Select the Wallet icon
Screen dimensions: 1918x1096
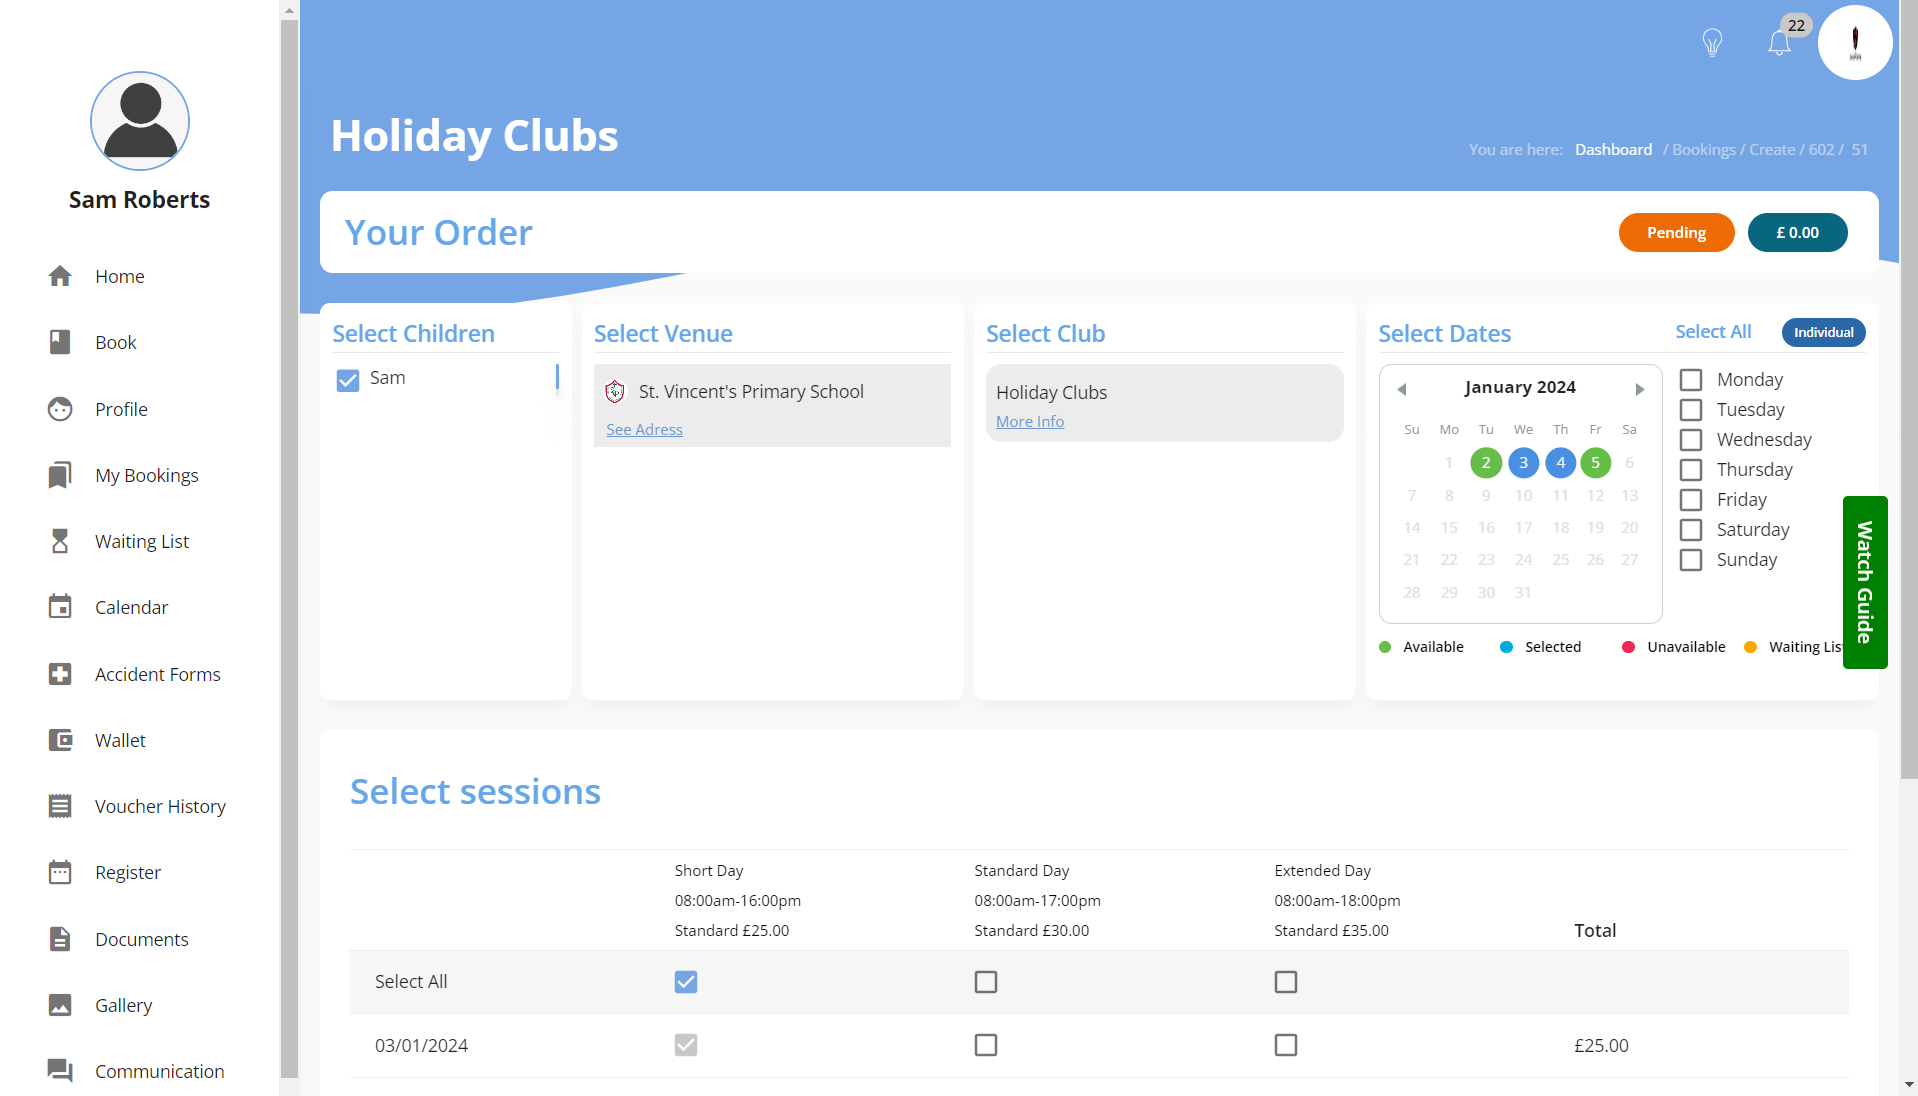coord(60,740)
